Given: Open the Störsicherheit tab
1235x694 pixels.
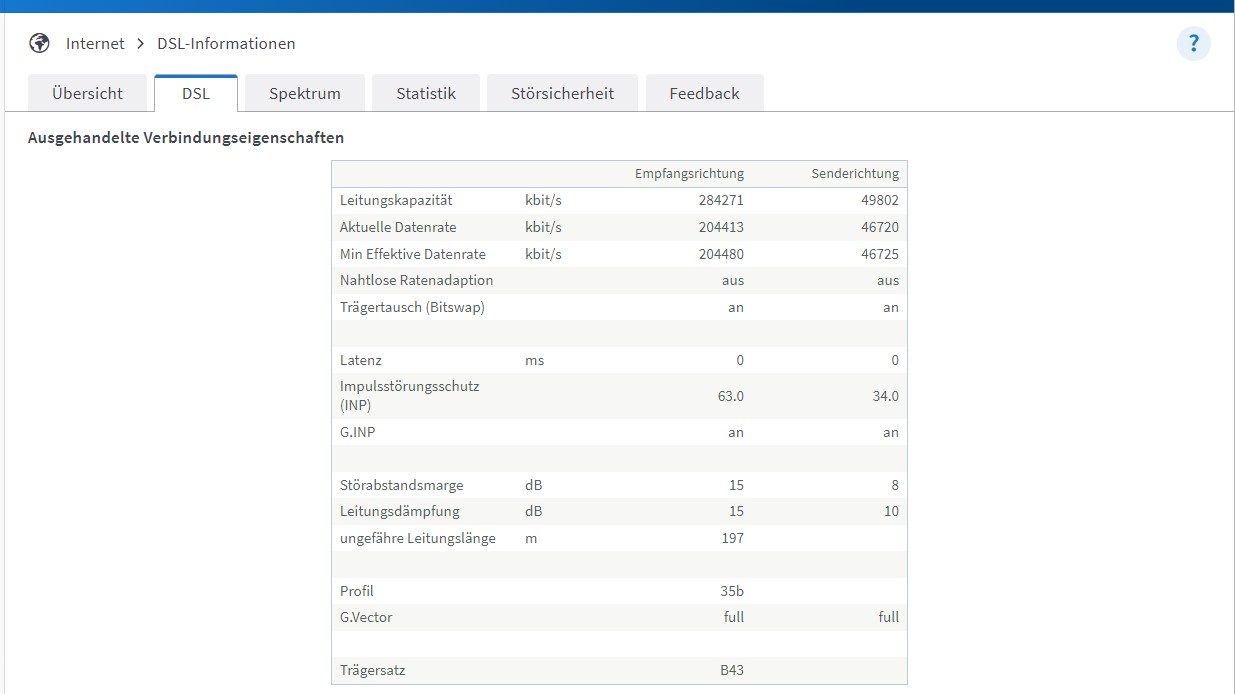Looking at the screenshot, I should 562,93.
